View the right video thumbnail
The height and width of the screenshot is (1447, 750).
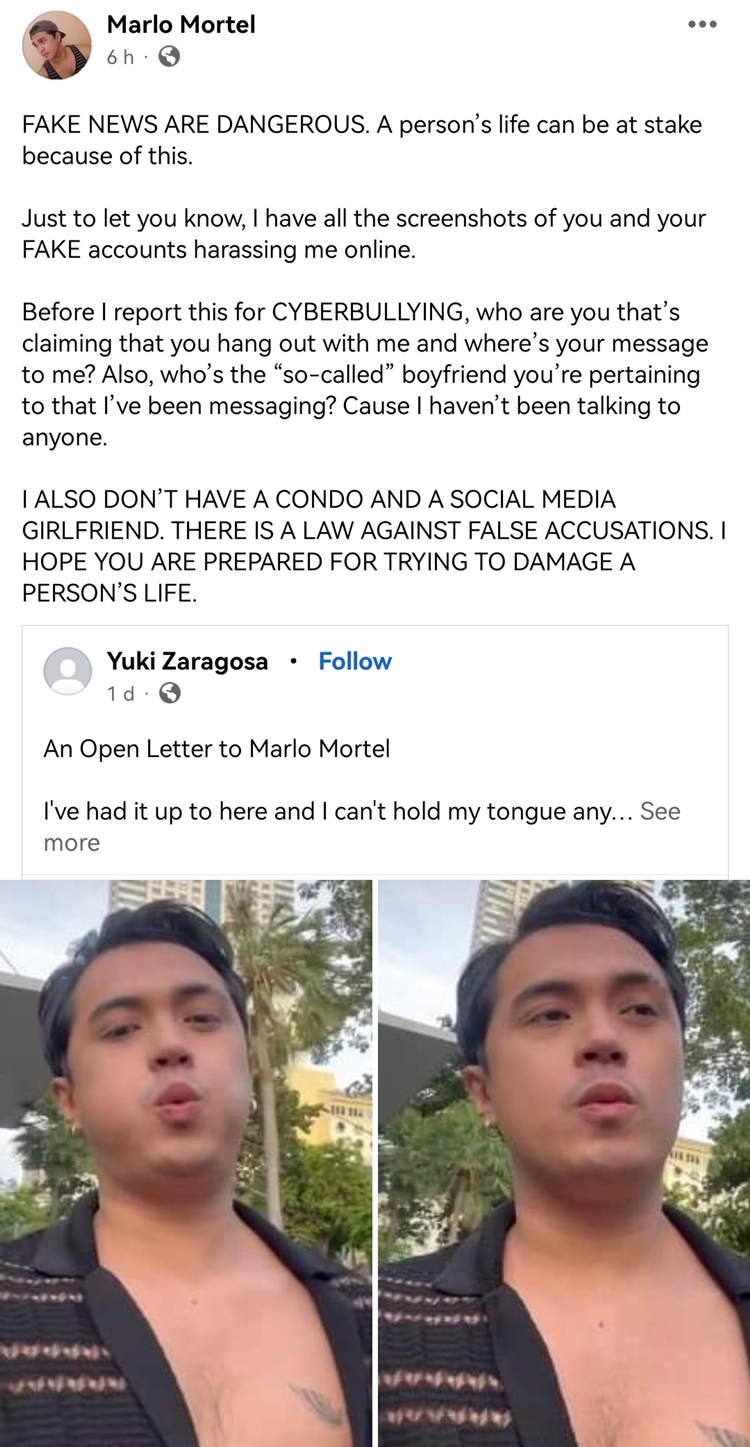[562, 1160]
